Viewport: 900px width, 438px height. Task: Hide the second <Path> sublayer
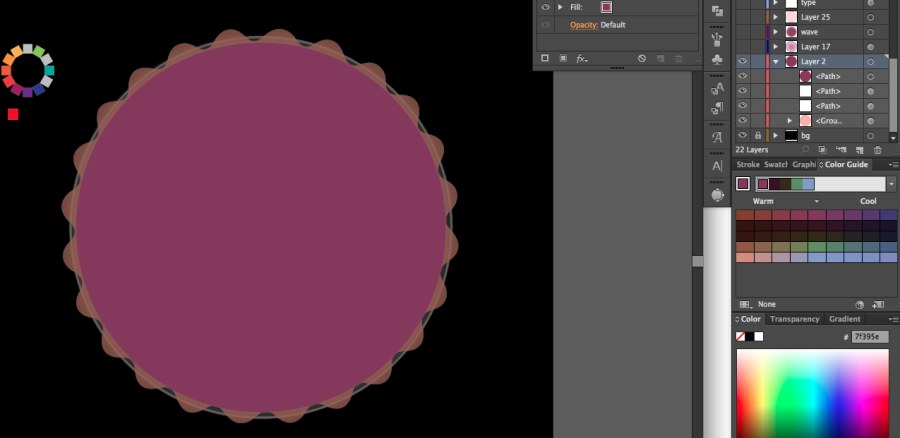(743, 91)
